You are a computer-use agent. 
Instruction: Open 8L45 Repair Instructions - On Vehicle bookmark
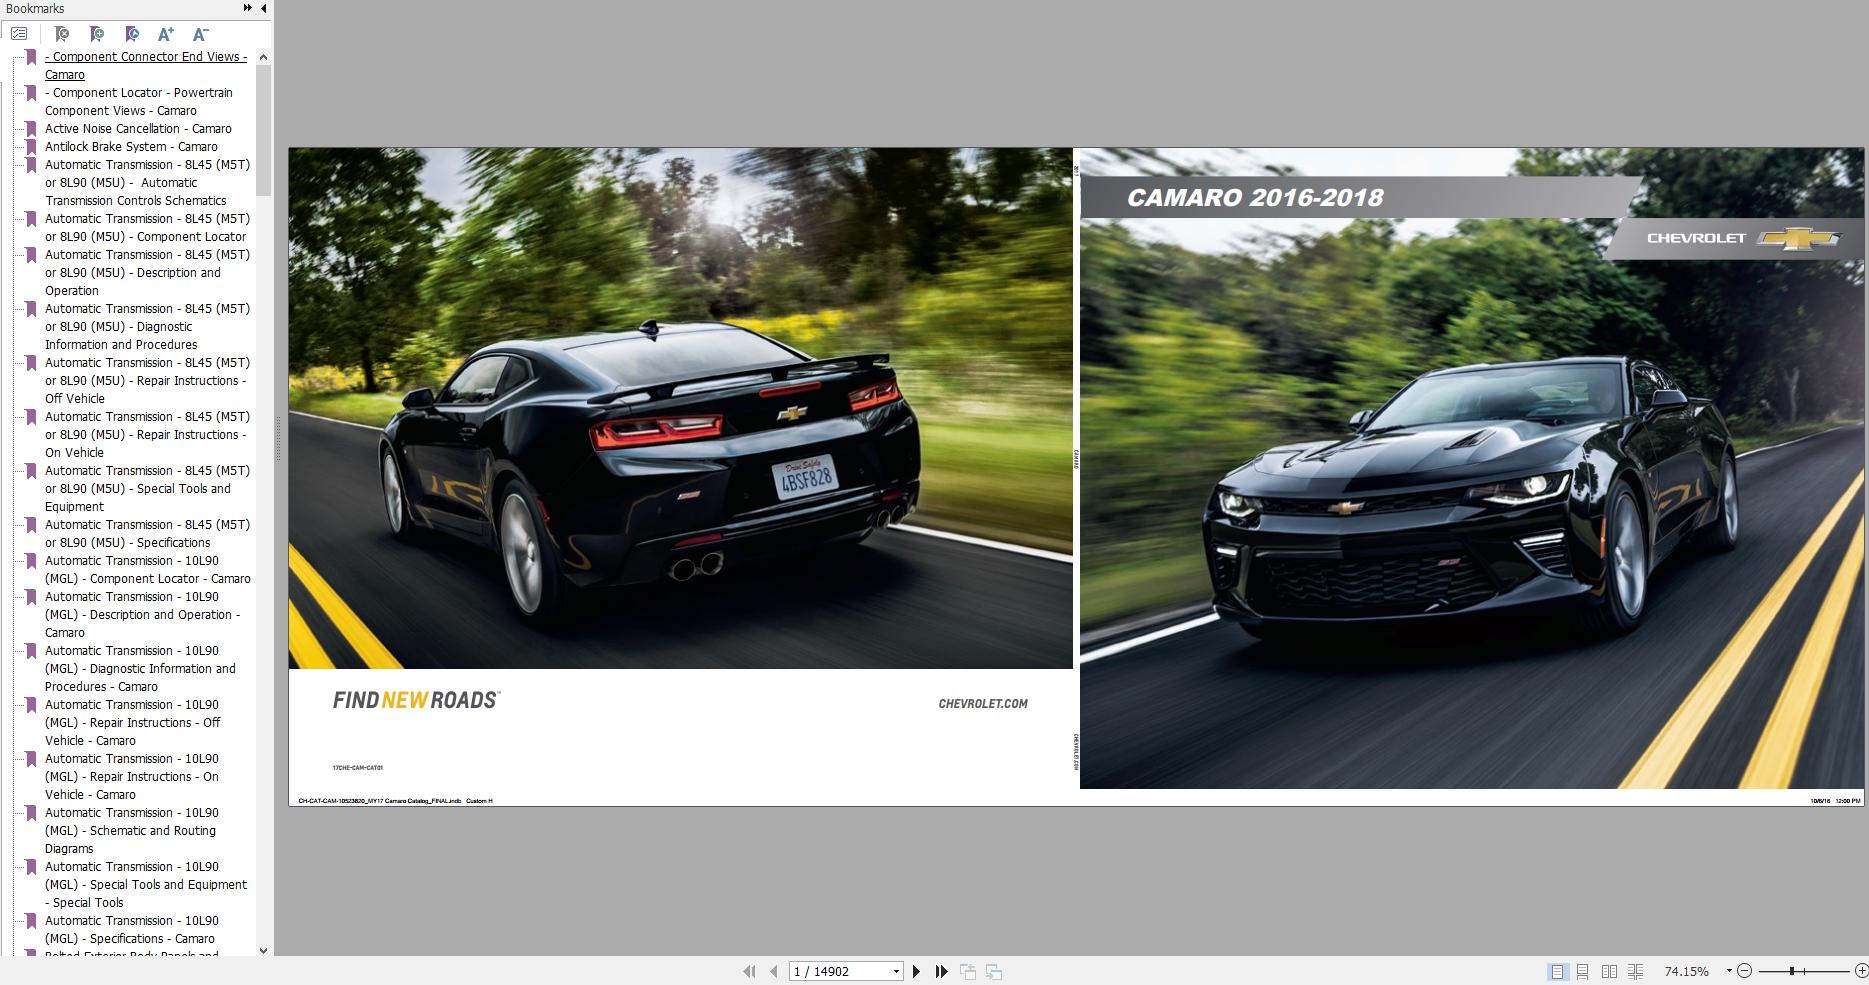coord(148,435)
